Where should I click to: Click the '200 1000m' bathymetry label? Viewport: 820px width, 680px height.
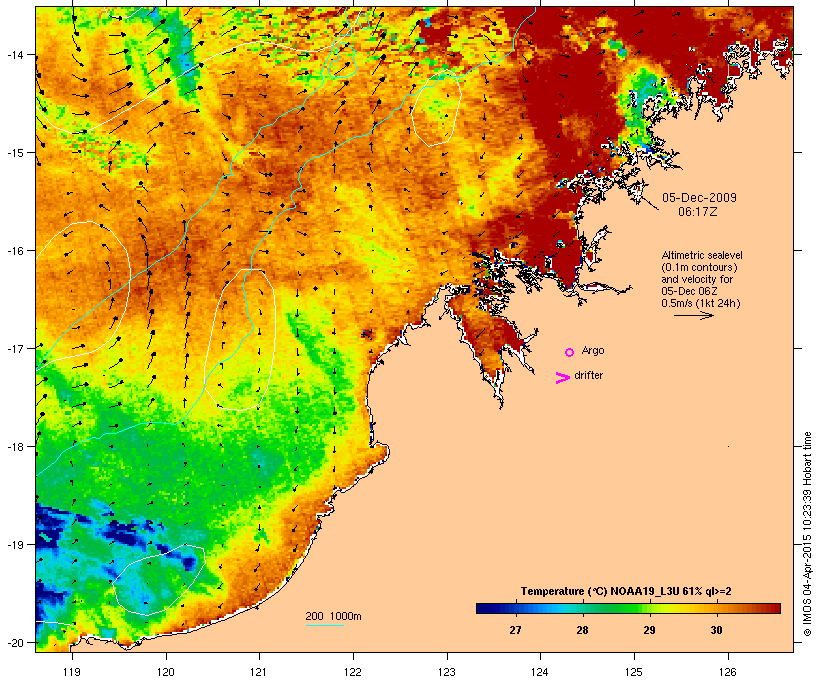[333, 616]
